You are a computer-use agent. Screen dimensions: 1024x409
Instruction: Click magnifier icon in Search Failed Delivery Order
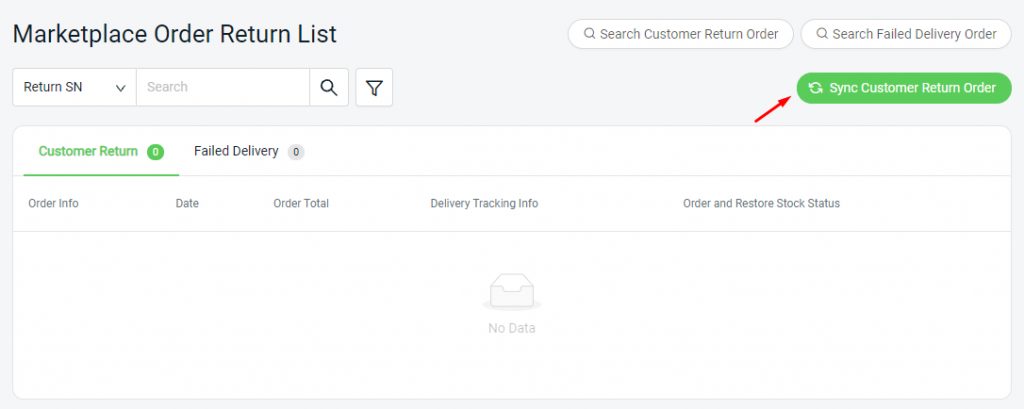[x=822, y=33]
